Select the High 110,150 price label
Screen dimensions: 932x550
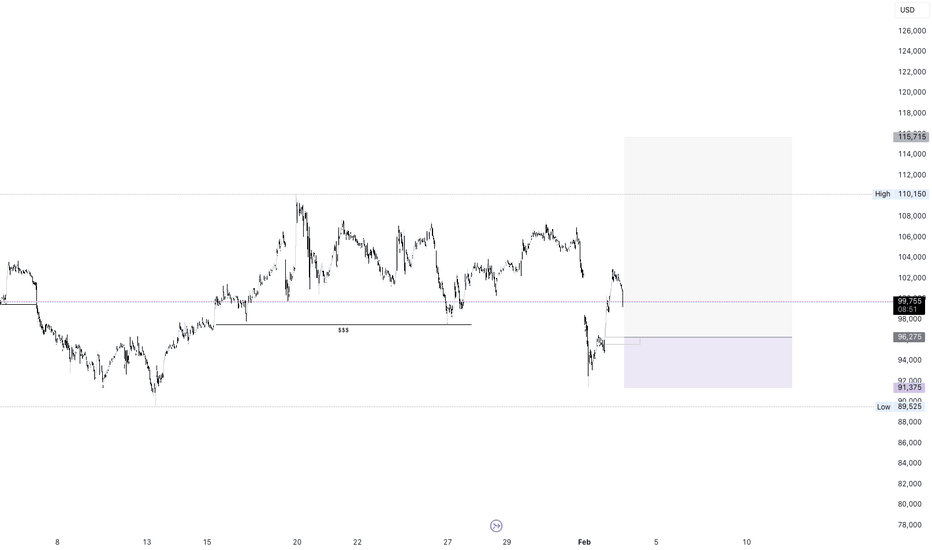[x=900, y=194]
